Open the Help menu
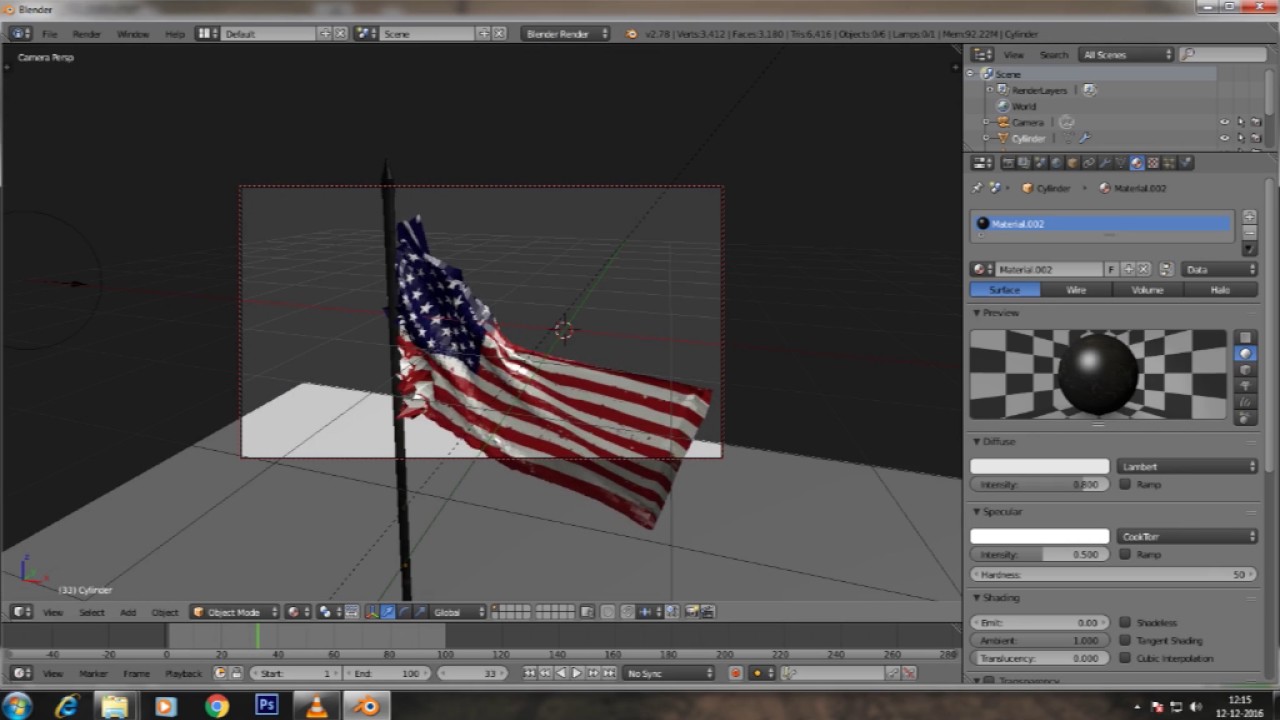Image resolution: width=1280 pixels, height=720 pixels. click(174, 34)
